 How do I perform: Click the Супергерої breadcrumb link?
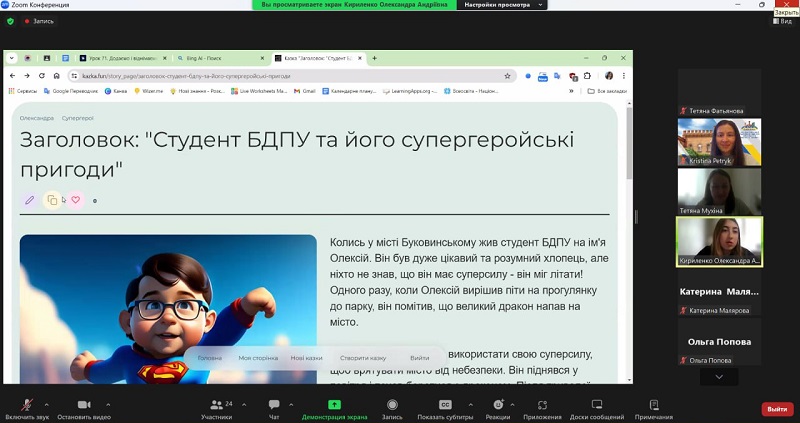[78, 118]
